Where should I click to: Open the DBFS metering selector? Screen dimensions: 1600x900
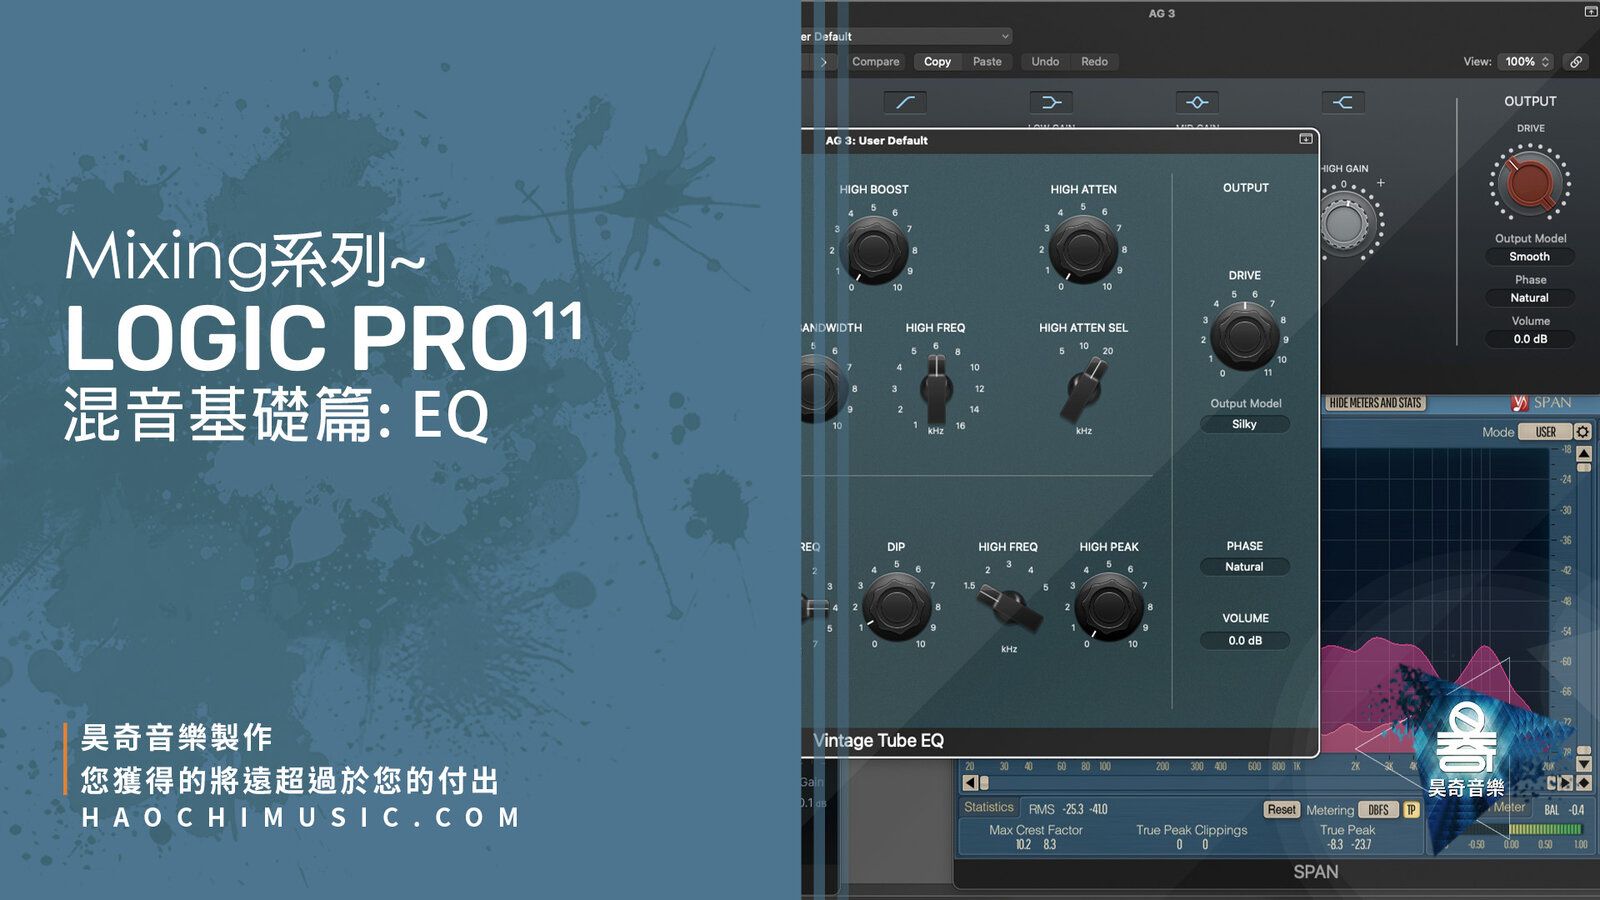pos(1378,810)
